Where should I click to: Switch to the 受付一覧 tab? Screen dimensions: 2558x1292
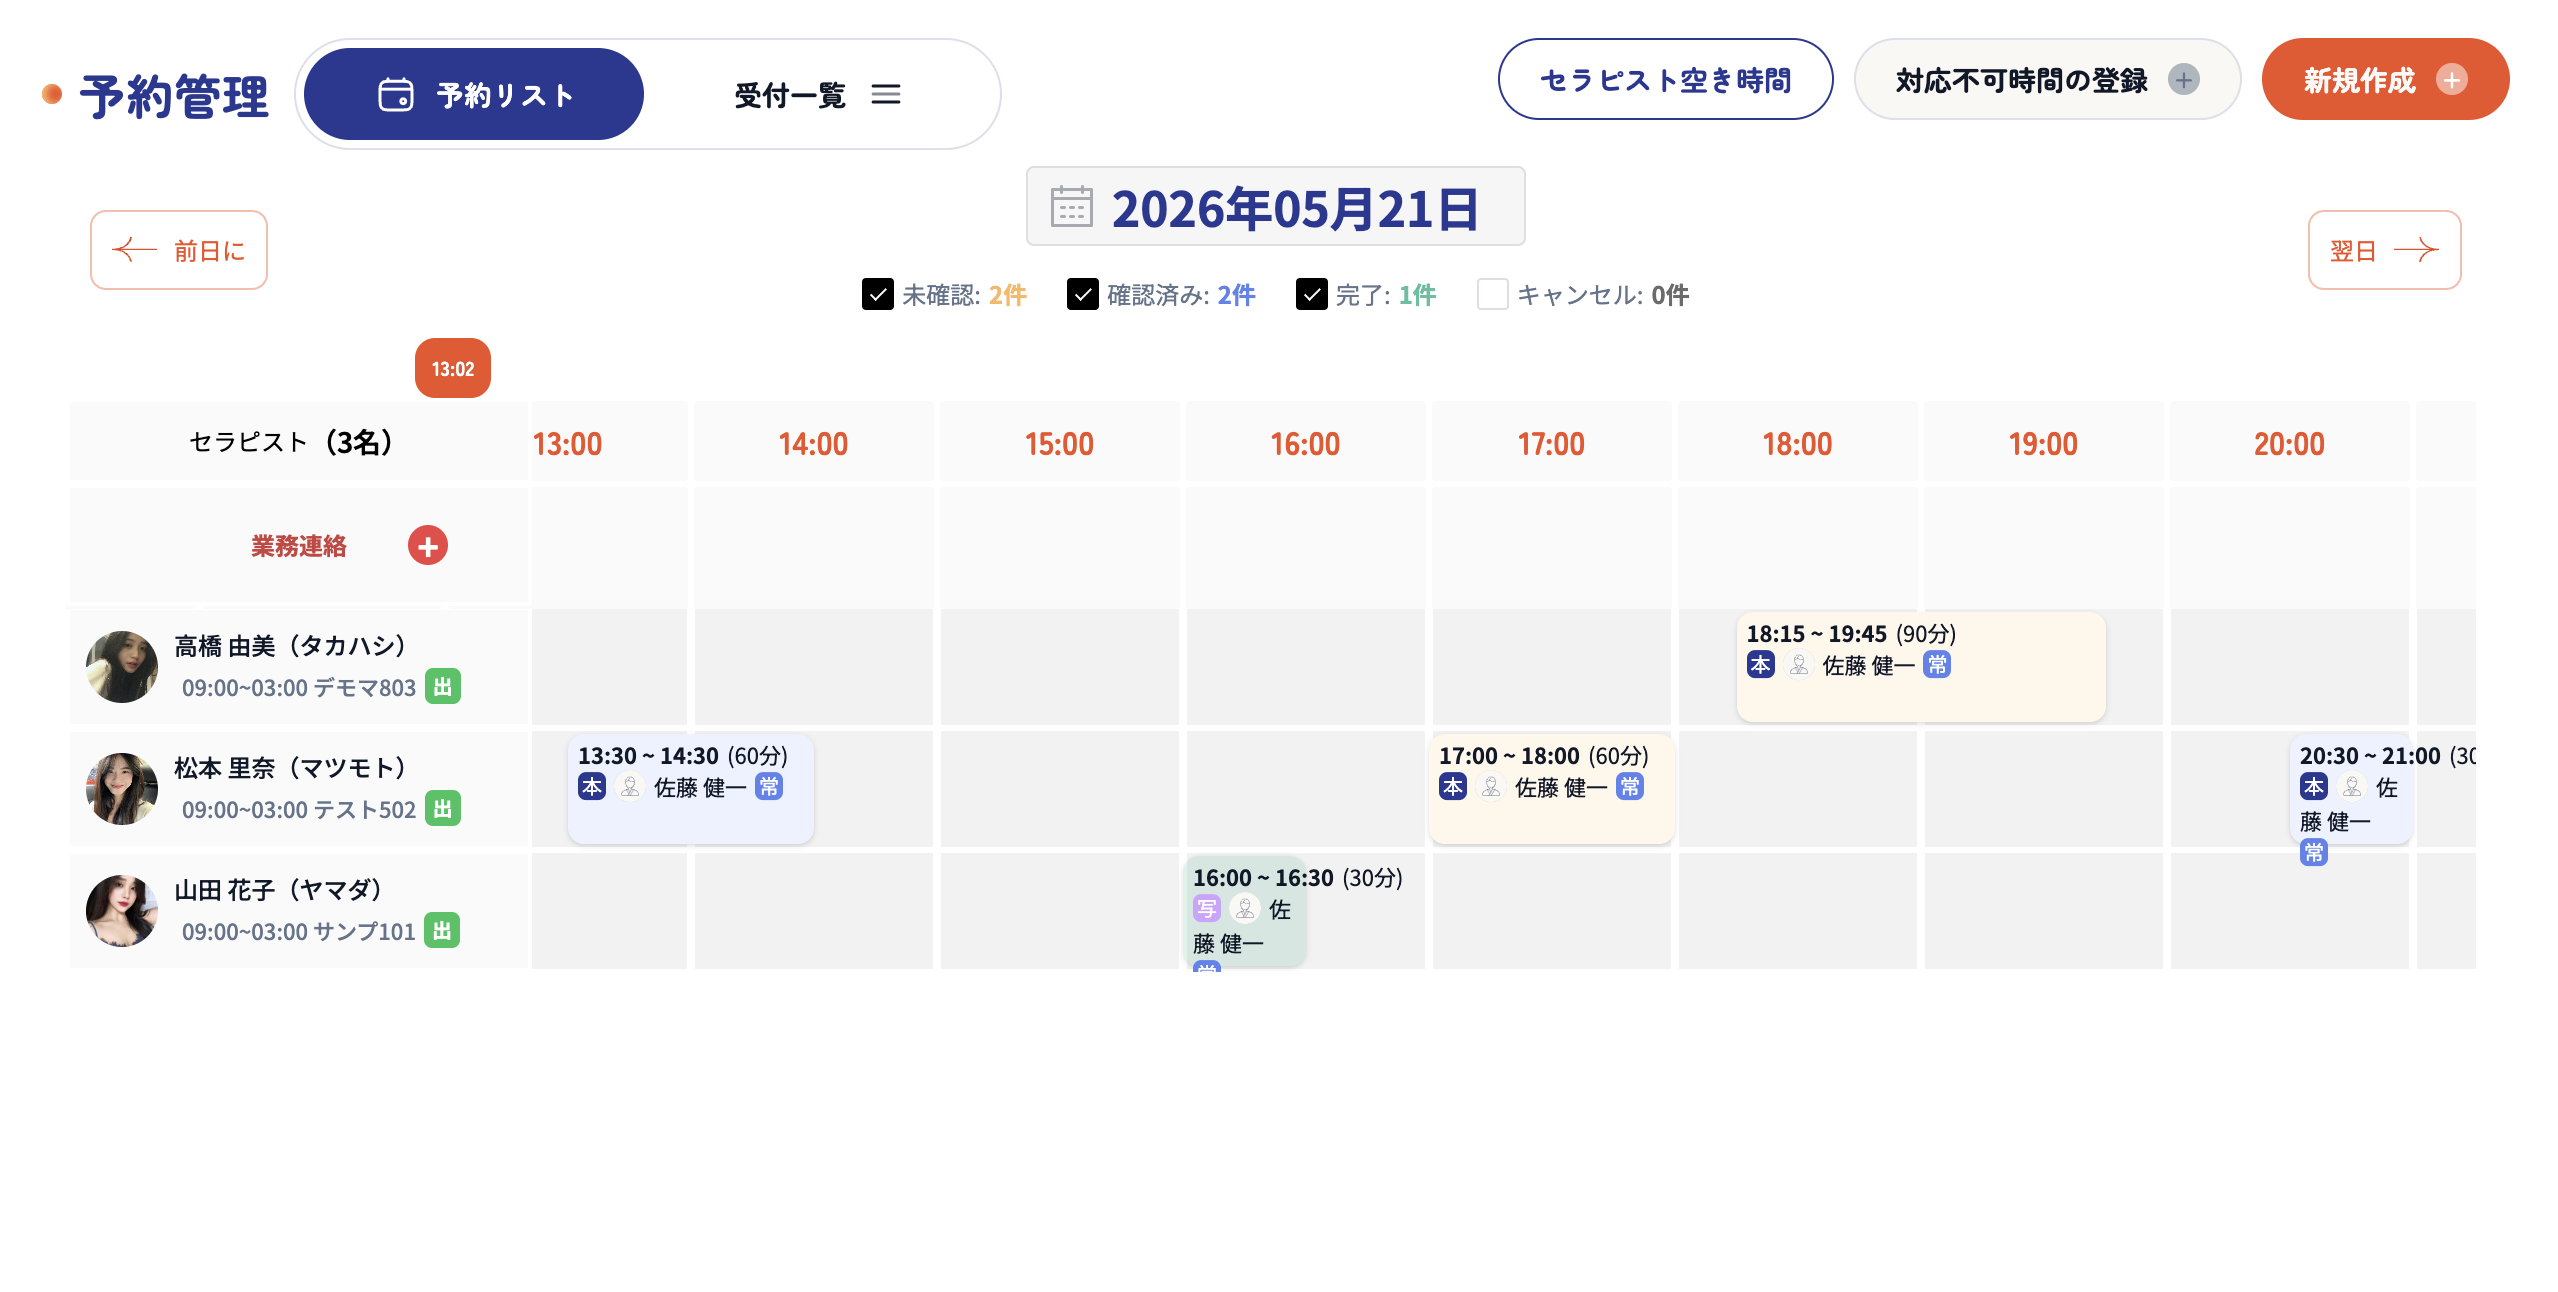point(818,95)
